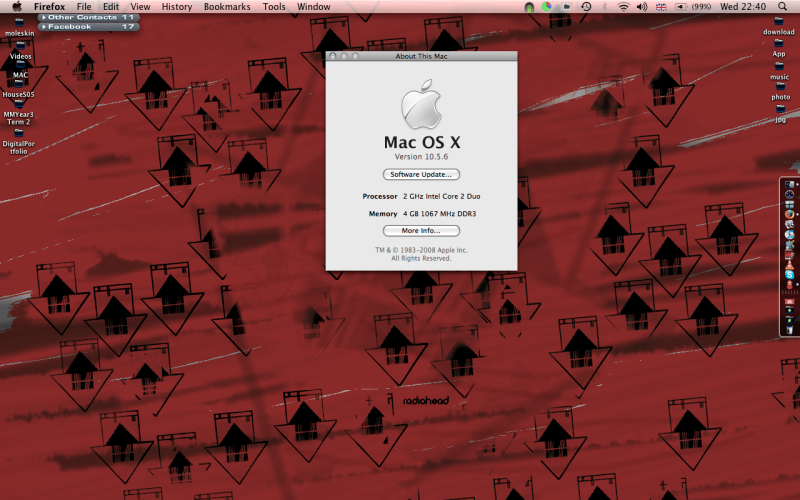The width and height of the screenshot is (800, 500).
Task: Open the History menu
Action: 177,7
